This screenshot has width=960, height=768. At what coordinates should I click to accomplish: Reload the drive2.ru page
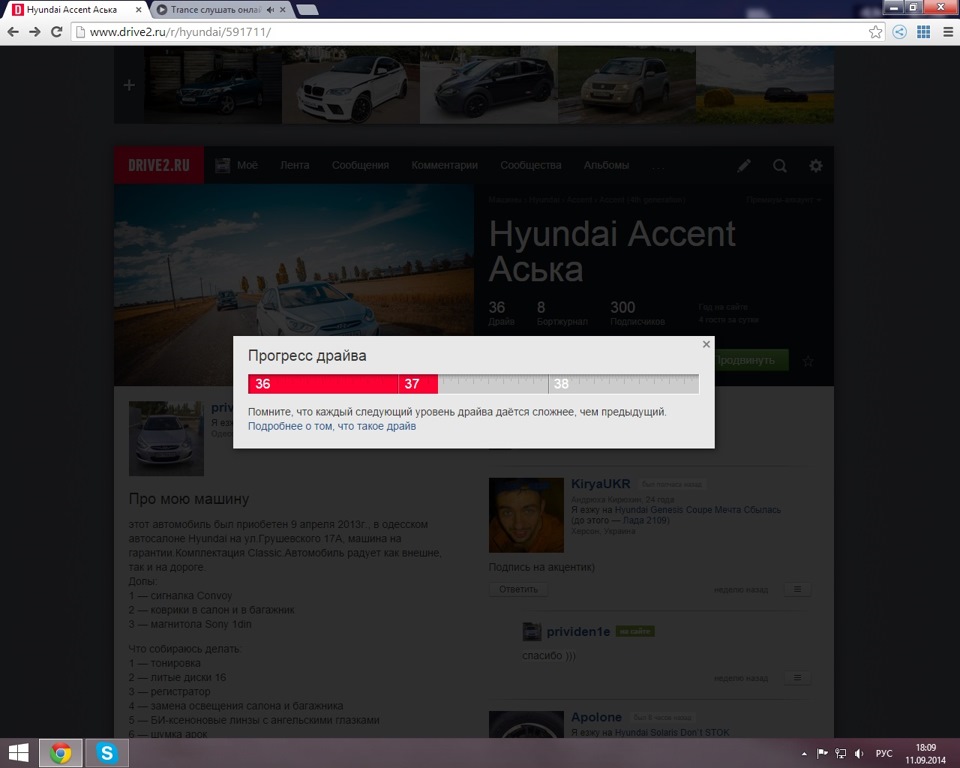pos(56,32)
